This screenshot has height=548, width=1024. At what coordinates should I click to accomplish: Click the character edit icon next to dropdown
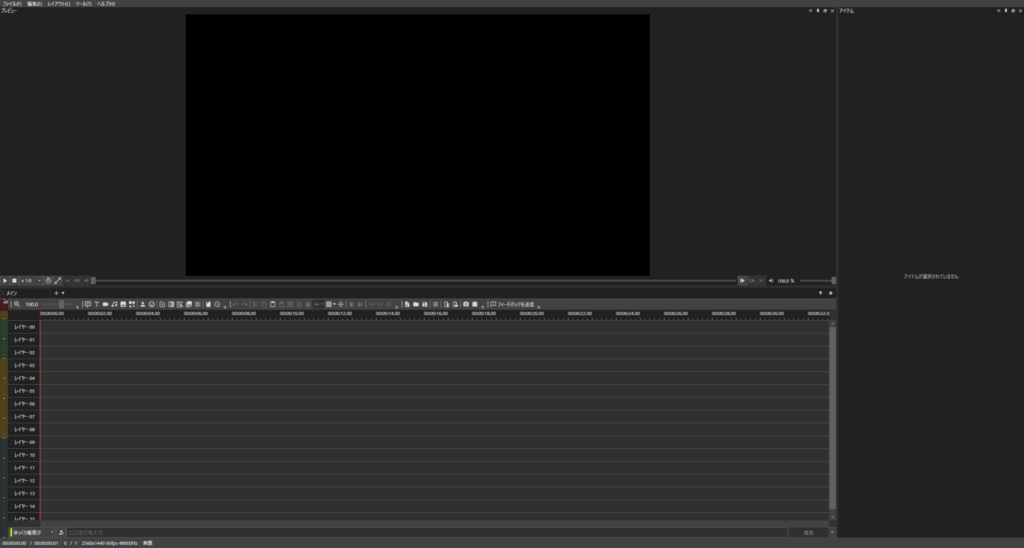(x=61, y=533)
